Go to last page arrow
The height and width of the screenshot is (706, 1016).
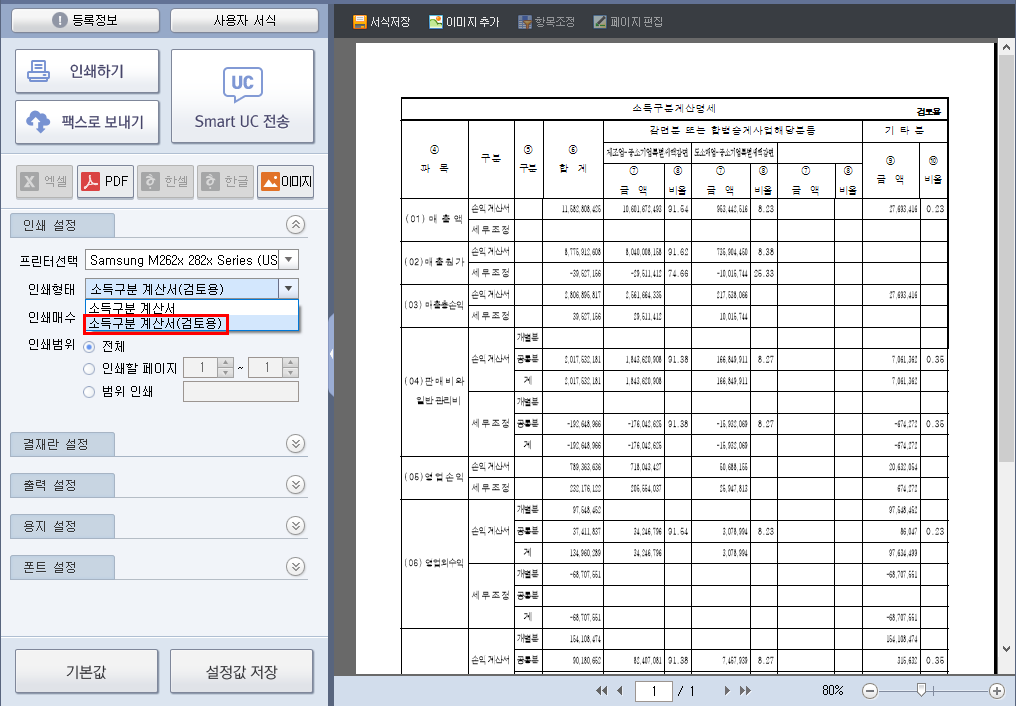tap(745, 691)
